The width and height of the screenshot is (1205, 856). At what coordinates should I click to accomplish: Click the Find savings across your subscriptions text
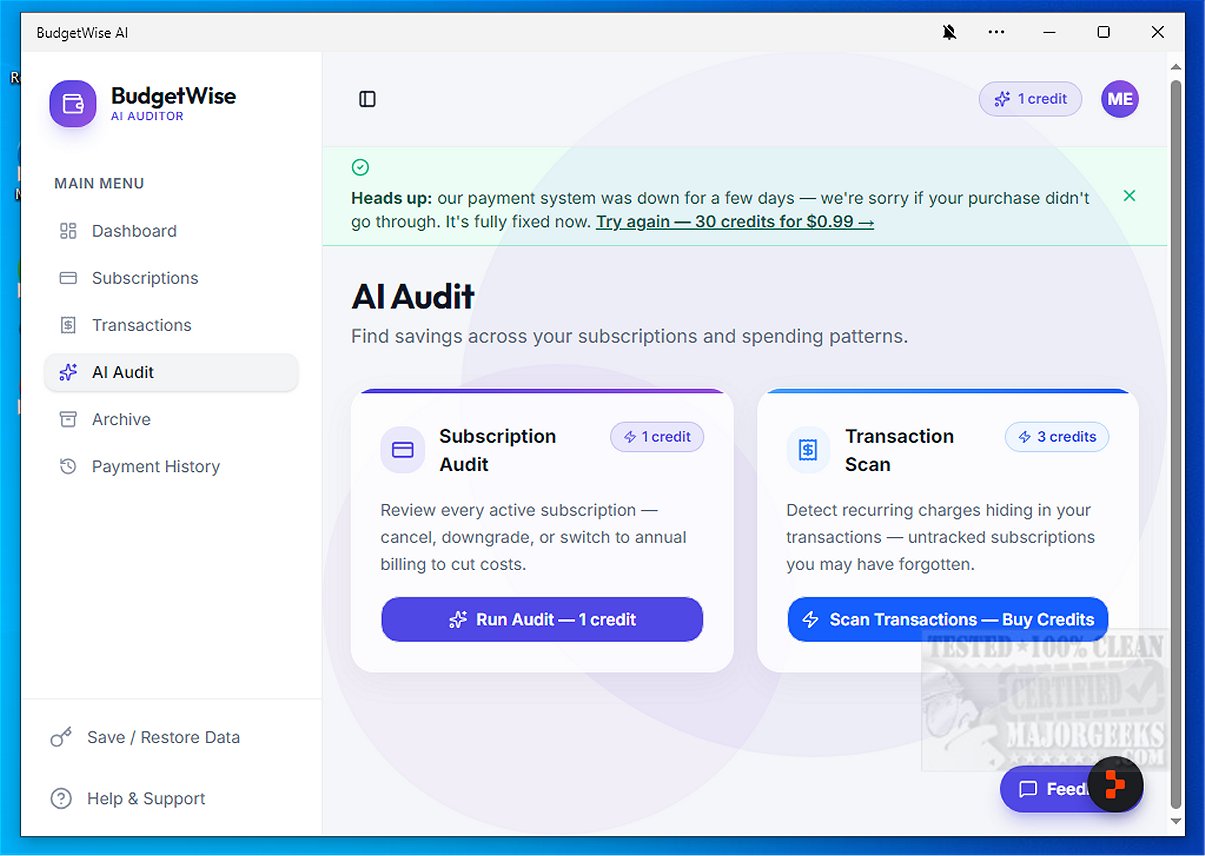(630, 336)
